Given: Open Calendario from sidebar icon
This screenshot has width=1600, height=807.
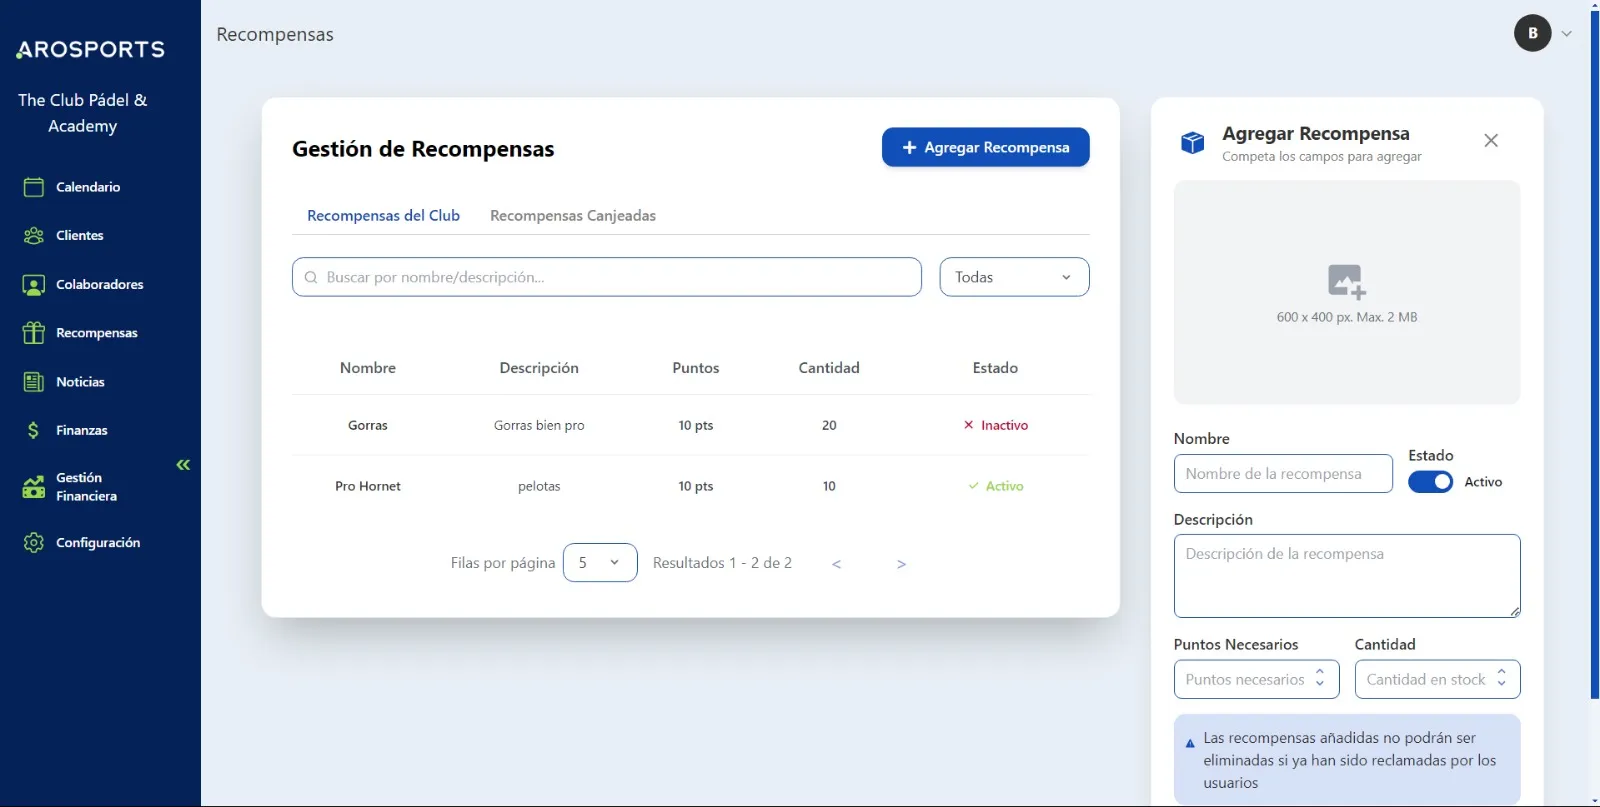Looking at the screenshot, I should (x=34, y=187).
